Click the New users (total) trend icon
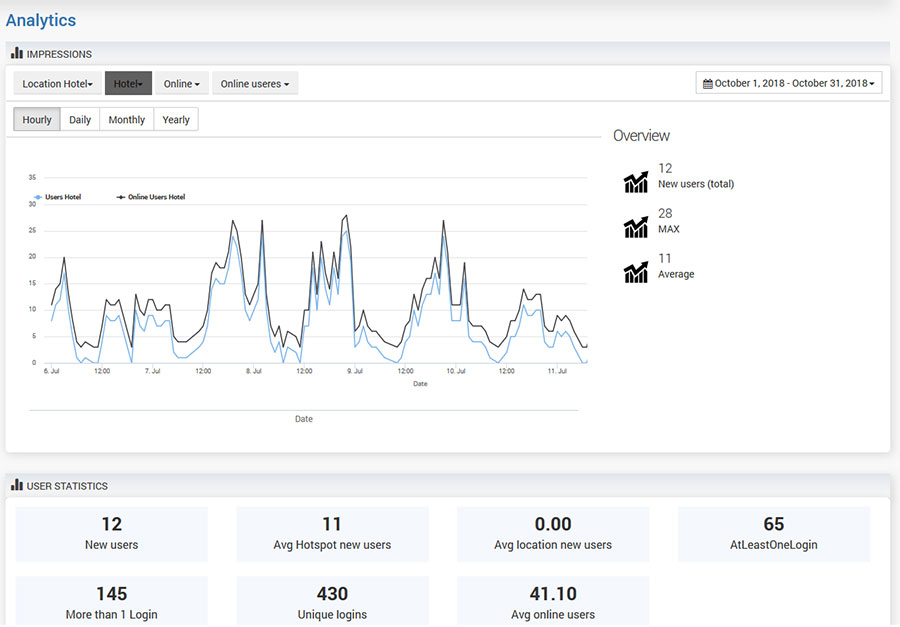 (636, 182)
